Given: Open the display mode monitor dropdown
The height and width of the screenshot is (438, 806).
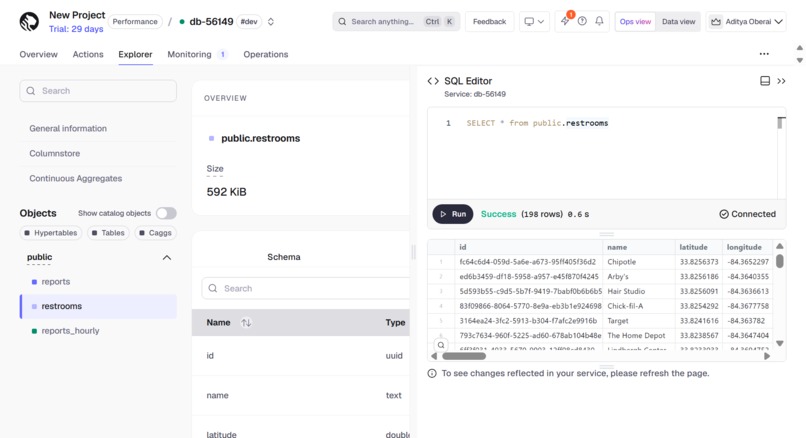Looking at the screenshot, I should click(534, 22).
